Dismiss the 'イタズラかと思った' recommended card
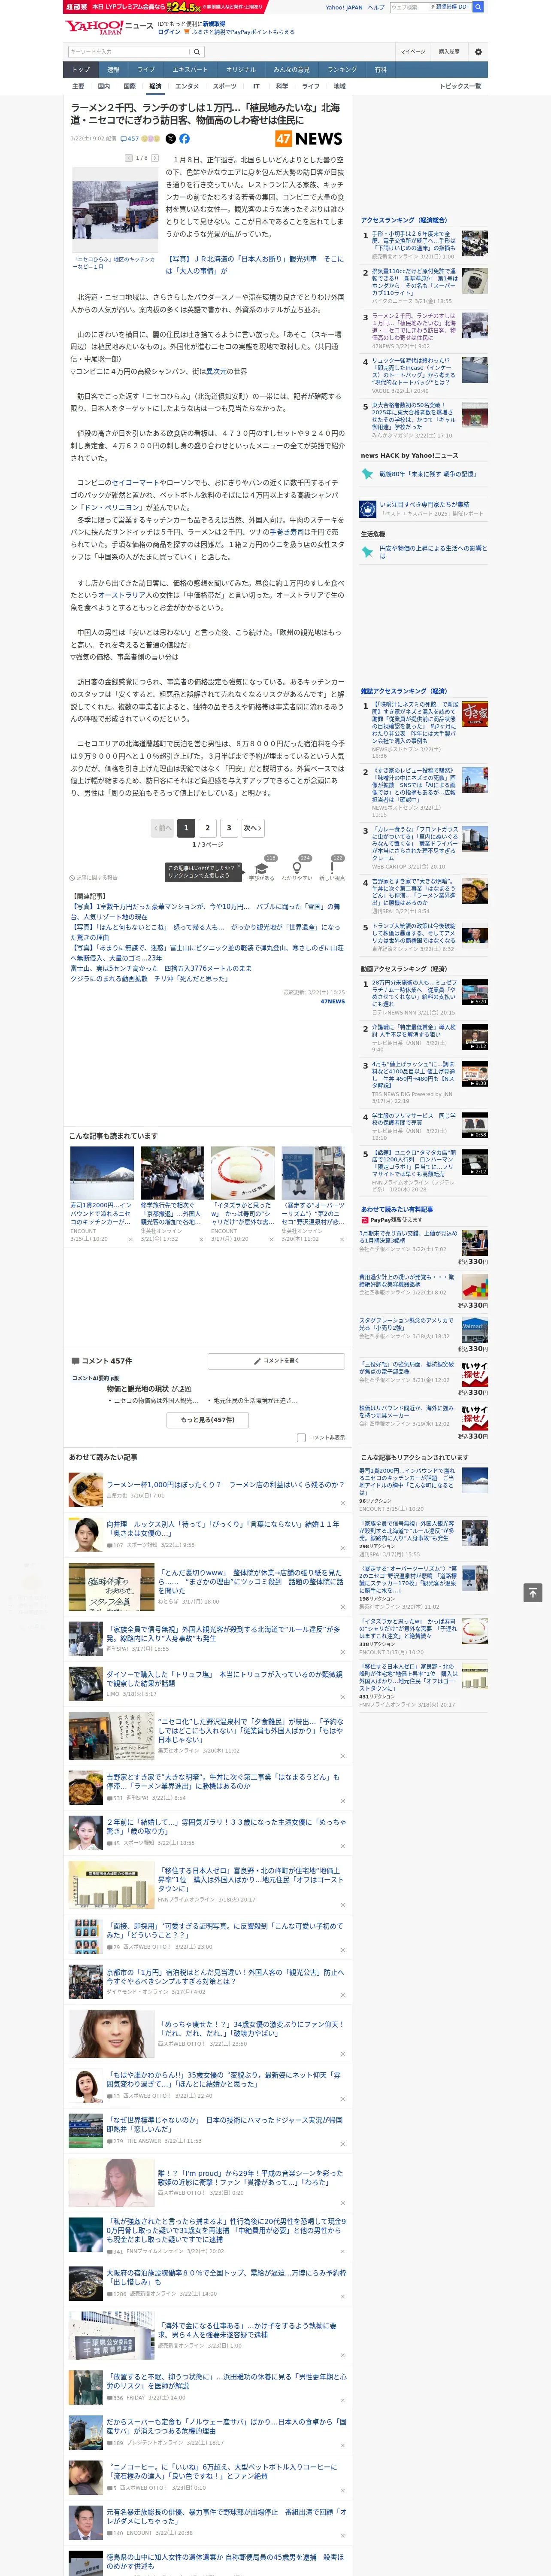The height and width of the screenshot is (2576, 551). click(x=271, y=1239)
